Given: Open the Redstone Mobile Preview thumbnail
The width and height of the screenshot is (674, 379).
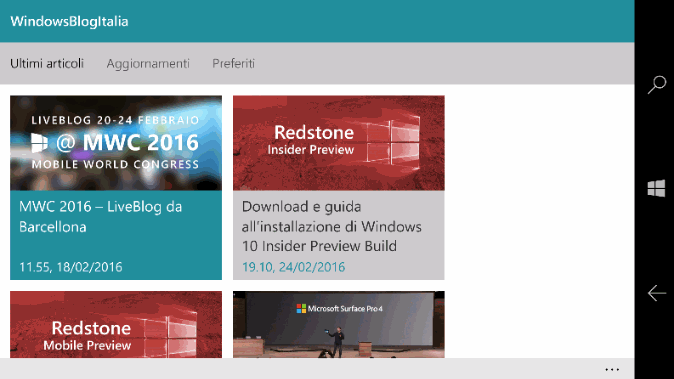Looking at the screenshot, I should click(x=116, y=324).
